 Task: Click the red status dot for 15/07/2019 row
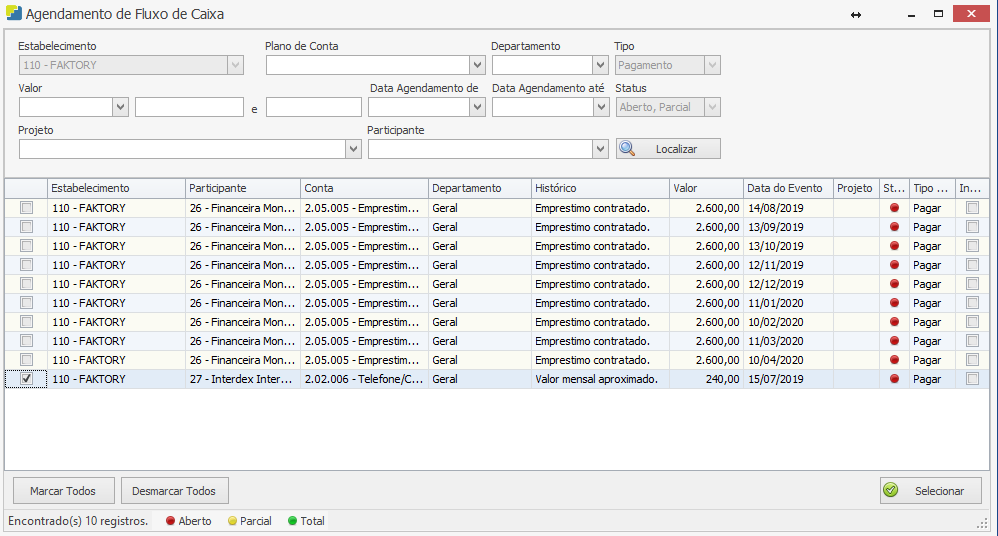coord(894,379)
